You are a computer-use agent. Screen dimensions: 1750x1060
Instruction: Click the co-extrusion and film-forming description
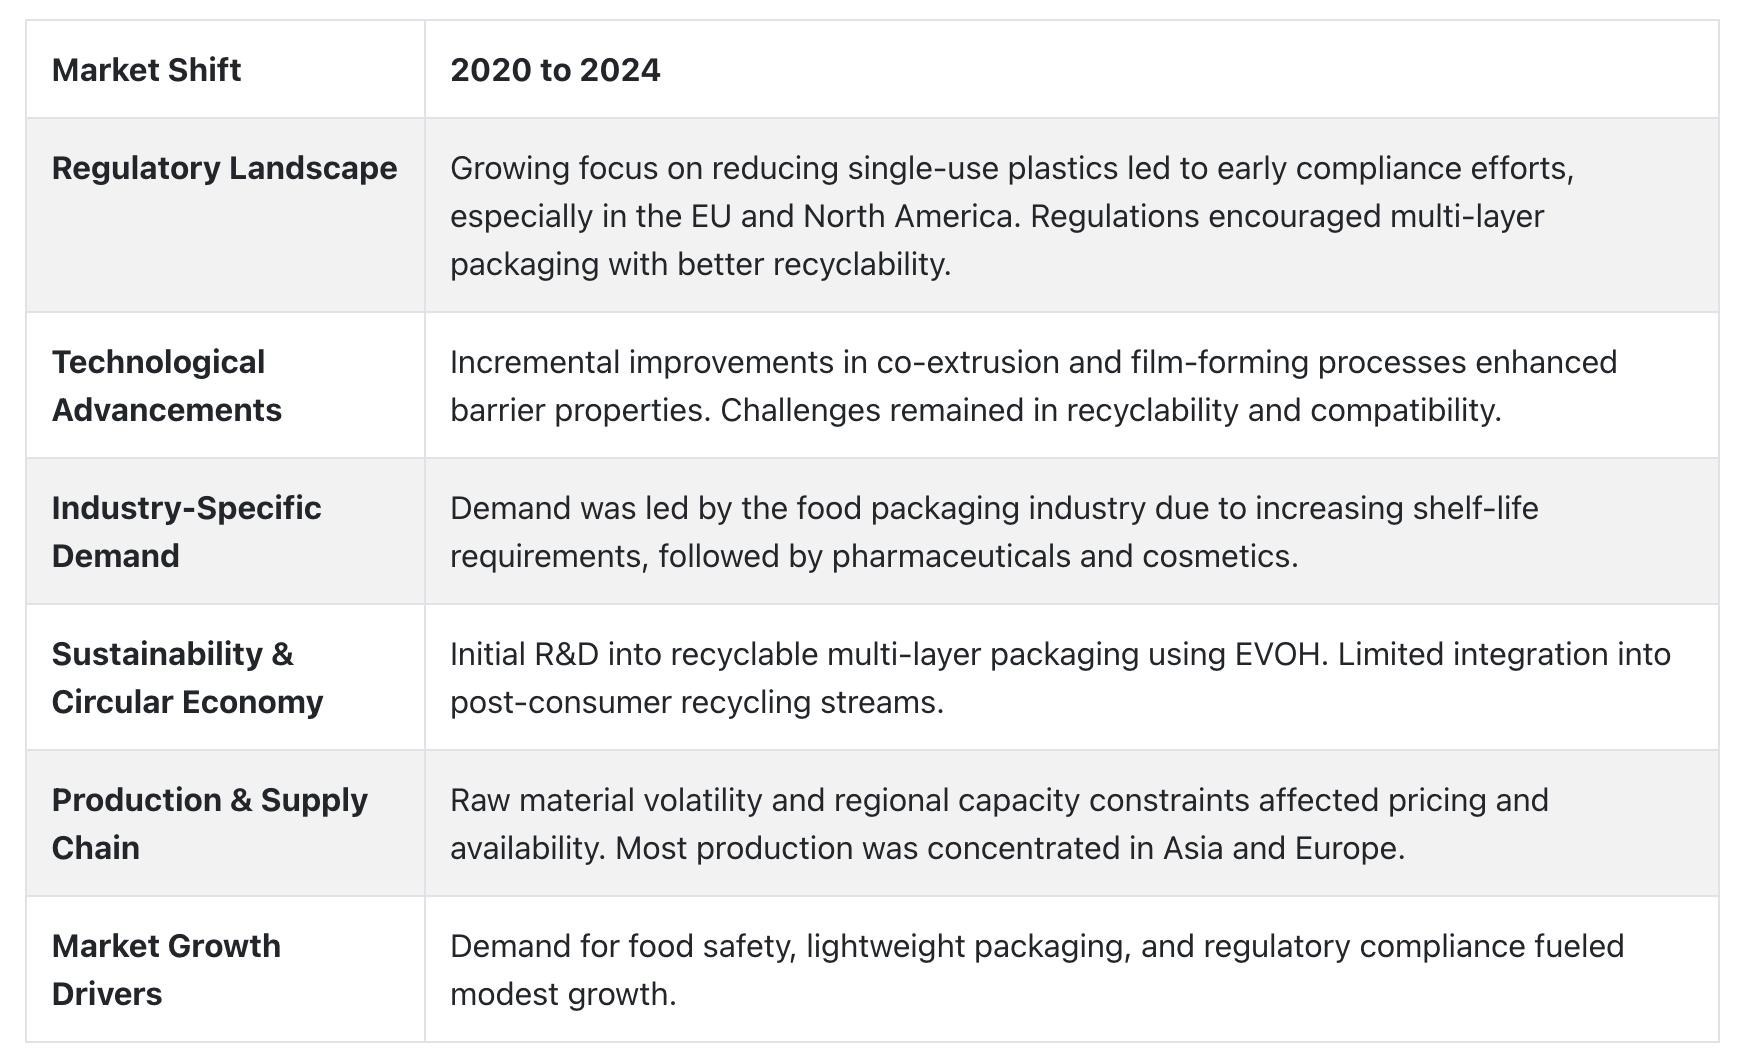coord(1033,386)
